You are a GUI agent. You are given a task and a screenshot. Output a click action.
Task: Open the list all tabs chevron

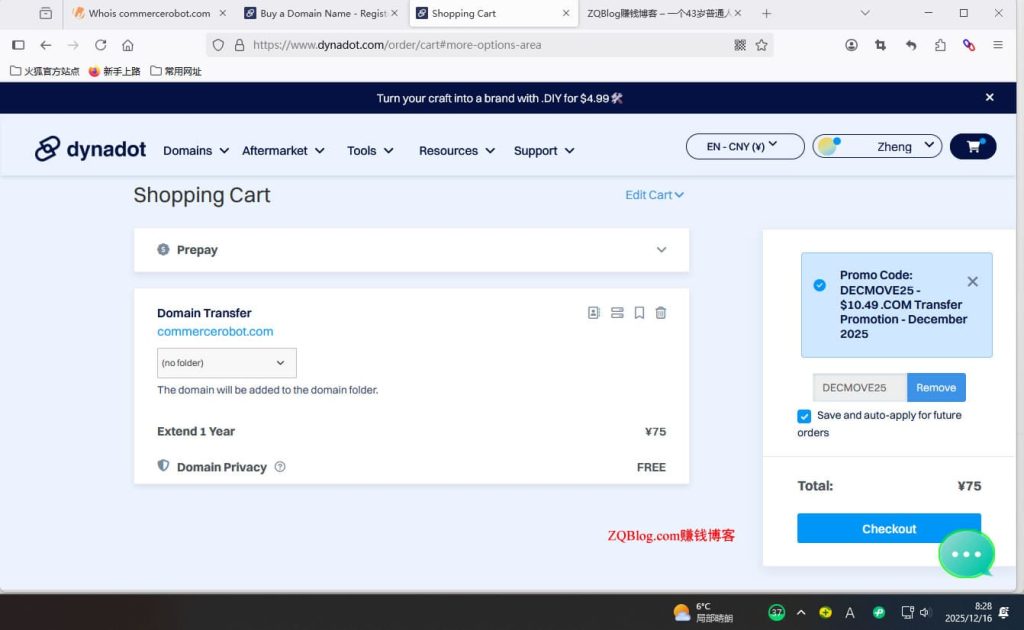[865, 13]
